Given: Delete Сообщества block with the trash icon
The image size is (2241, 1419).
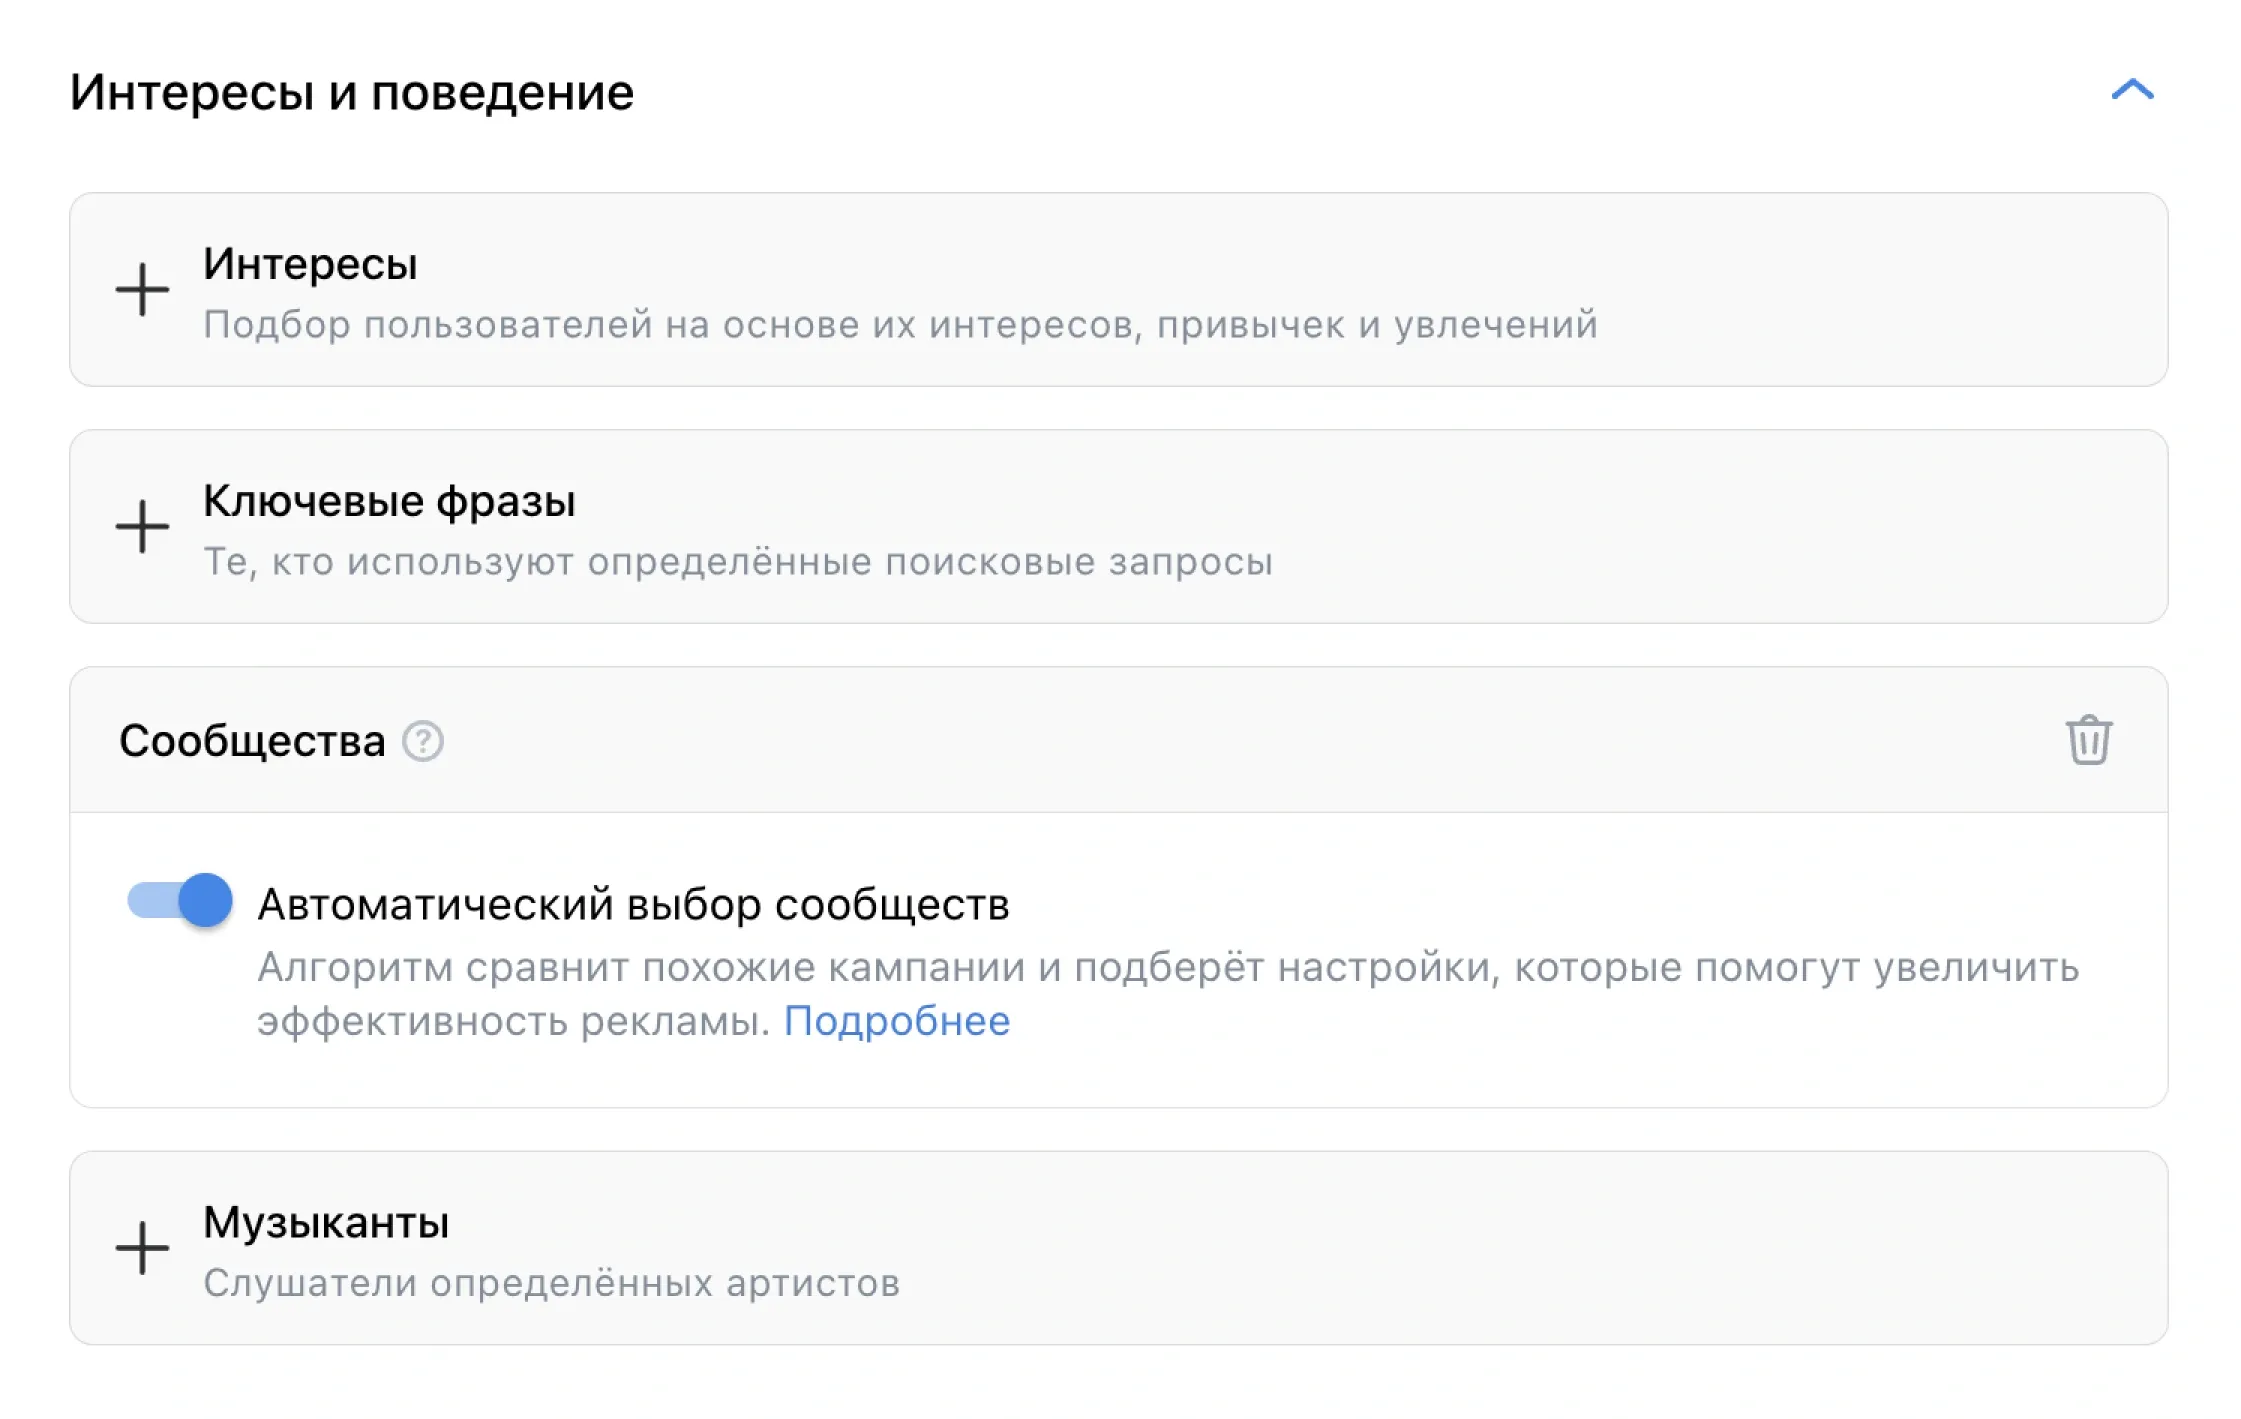Looking at the screenshot, I should [2088, 741].
